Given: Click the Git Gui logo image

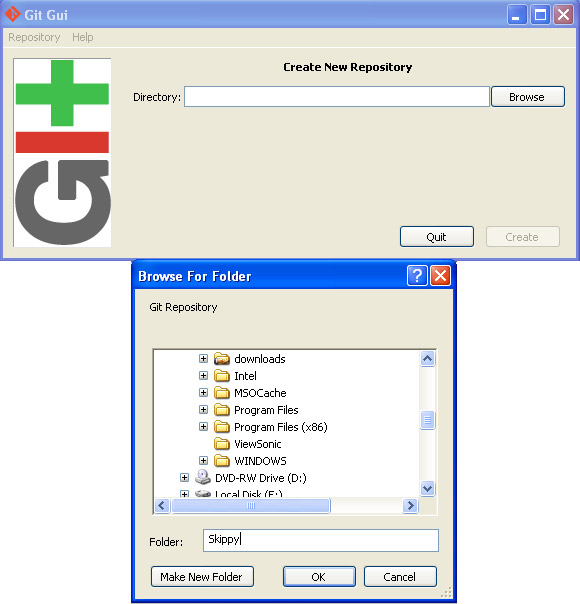Looking at the screenshot, I should (x=62, y=153).
